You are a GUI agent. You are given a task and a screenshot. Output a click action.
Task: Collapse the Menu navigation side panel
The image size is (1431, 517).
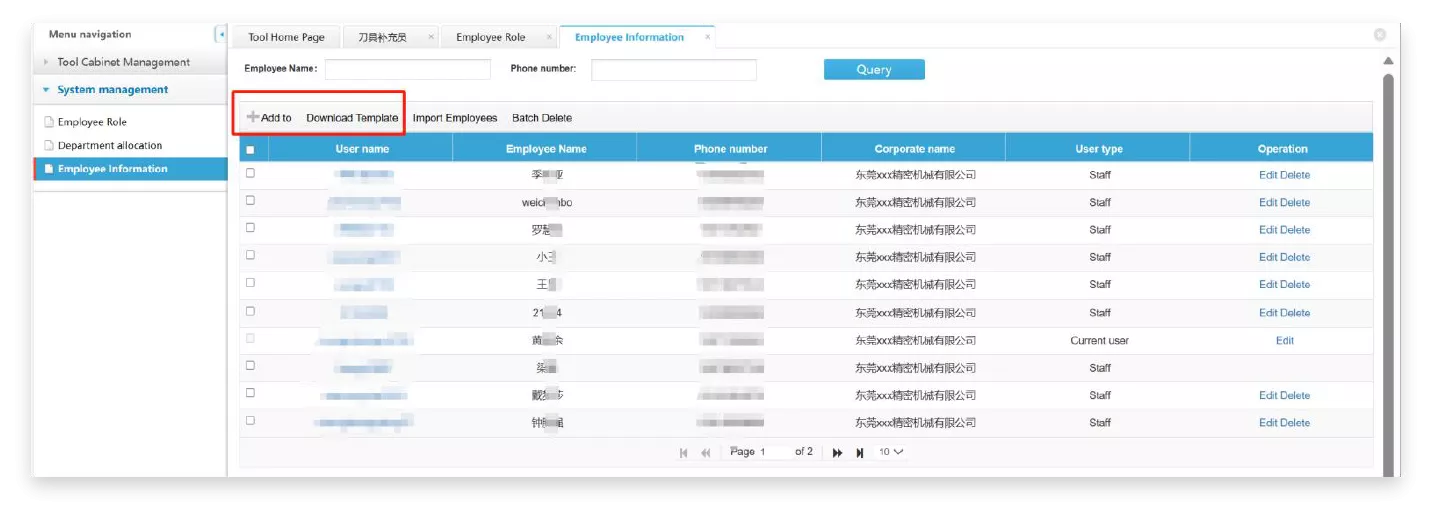(220, 35)
